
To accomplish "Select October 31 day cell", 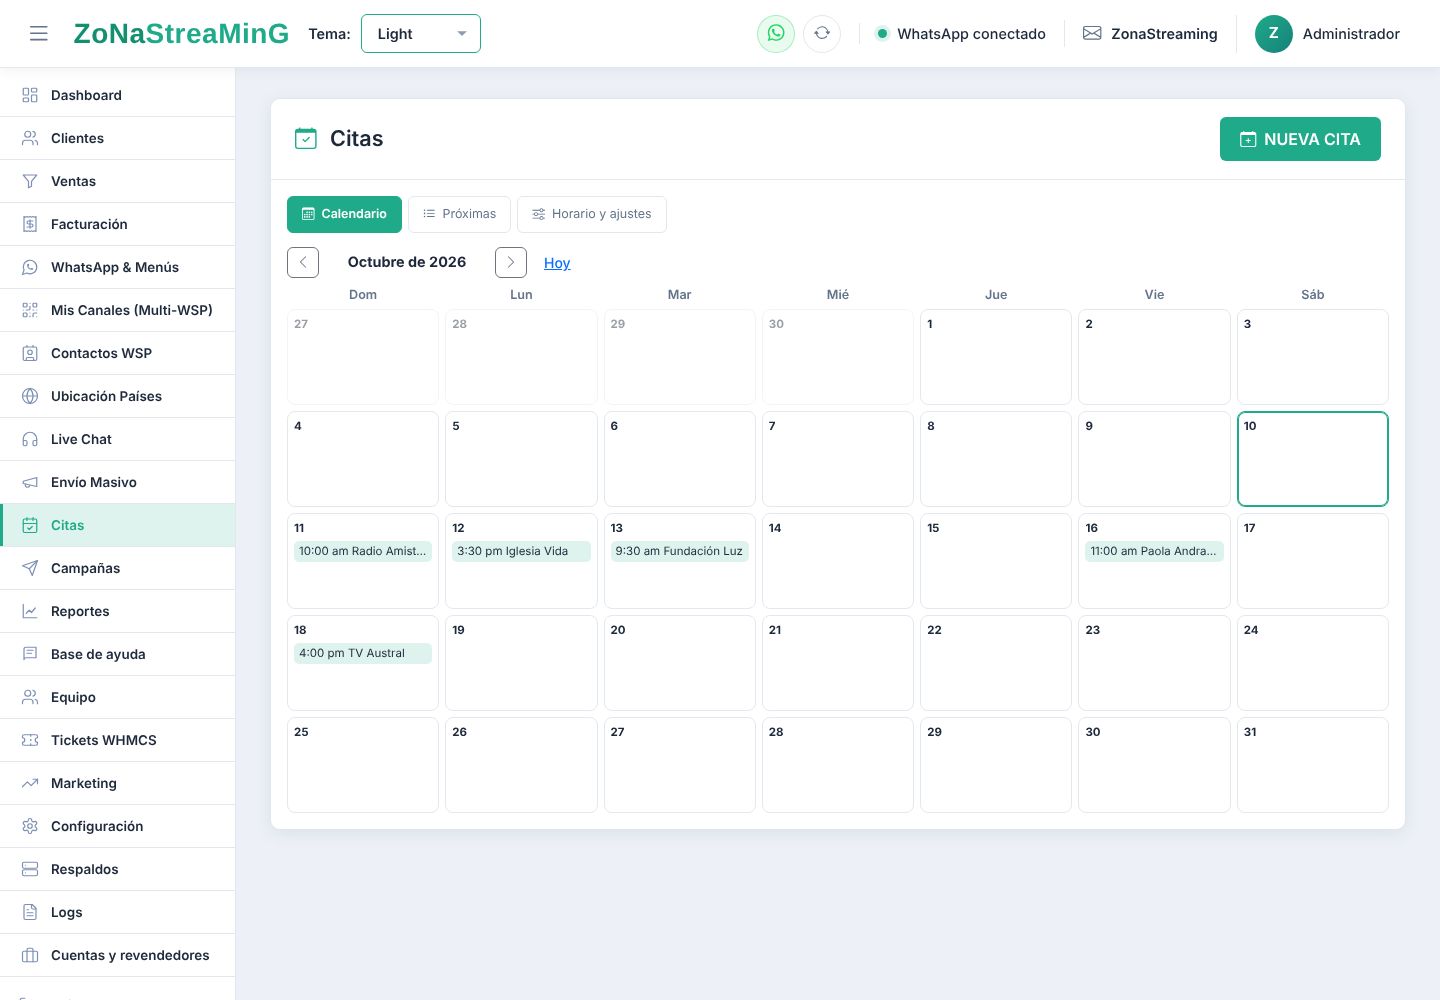I will tap(1313, 765).
